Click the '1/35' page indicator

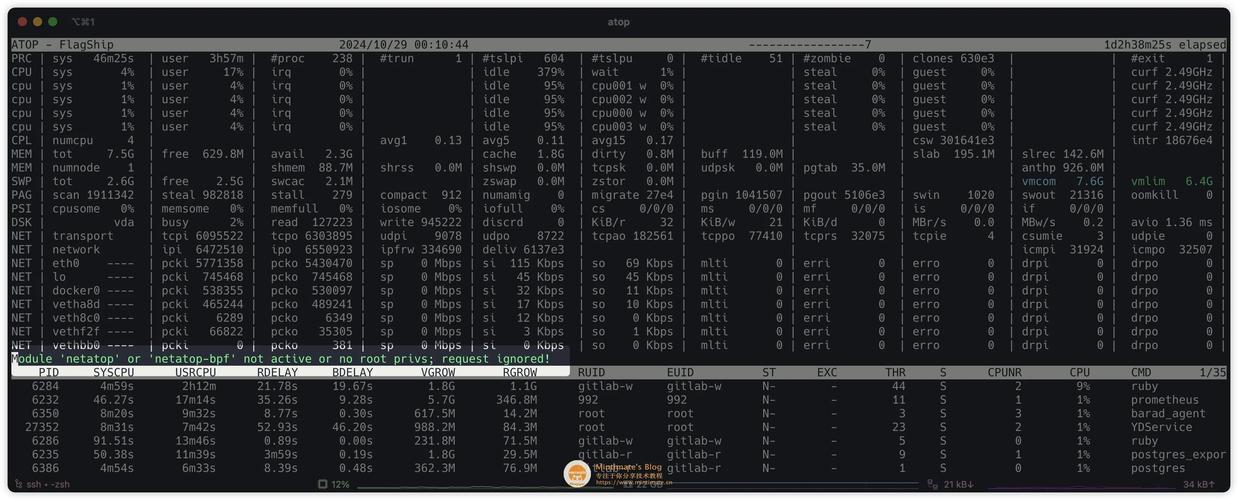[x=1212, y=372]
